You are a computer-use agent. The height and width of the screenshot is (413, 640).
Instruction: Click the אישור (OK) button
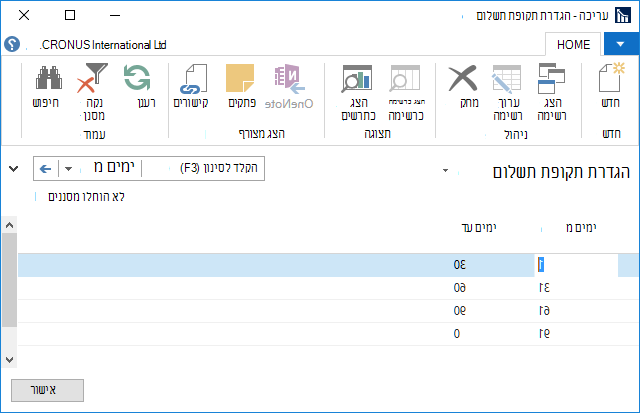[47, 390]
